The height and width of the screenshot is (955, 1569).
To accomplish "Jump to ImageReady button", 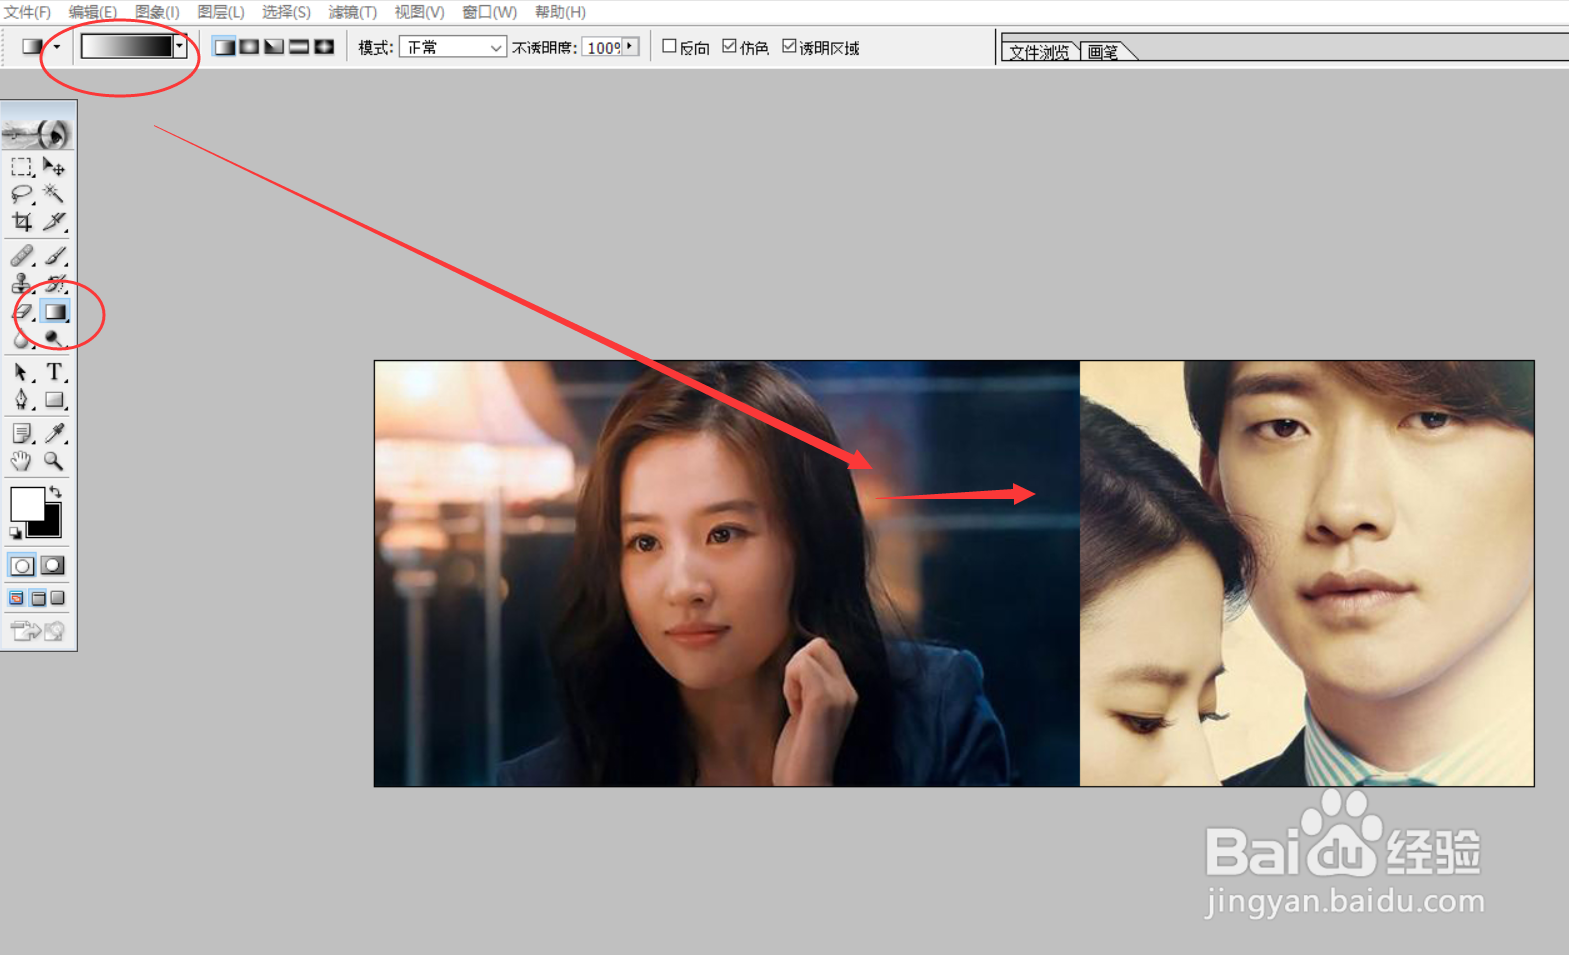I will [38, 631].
